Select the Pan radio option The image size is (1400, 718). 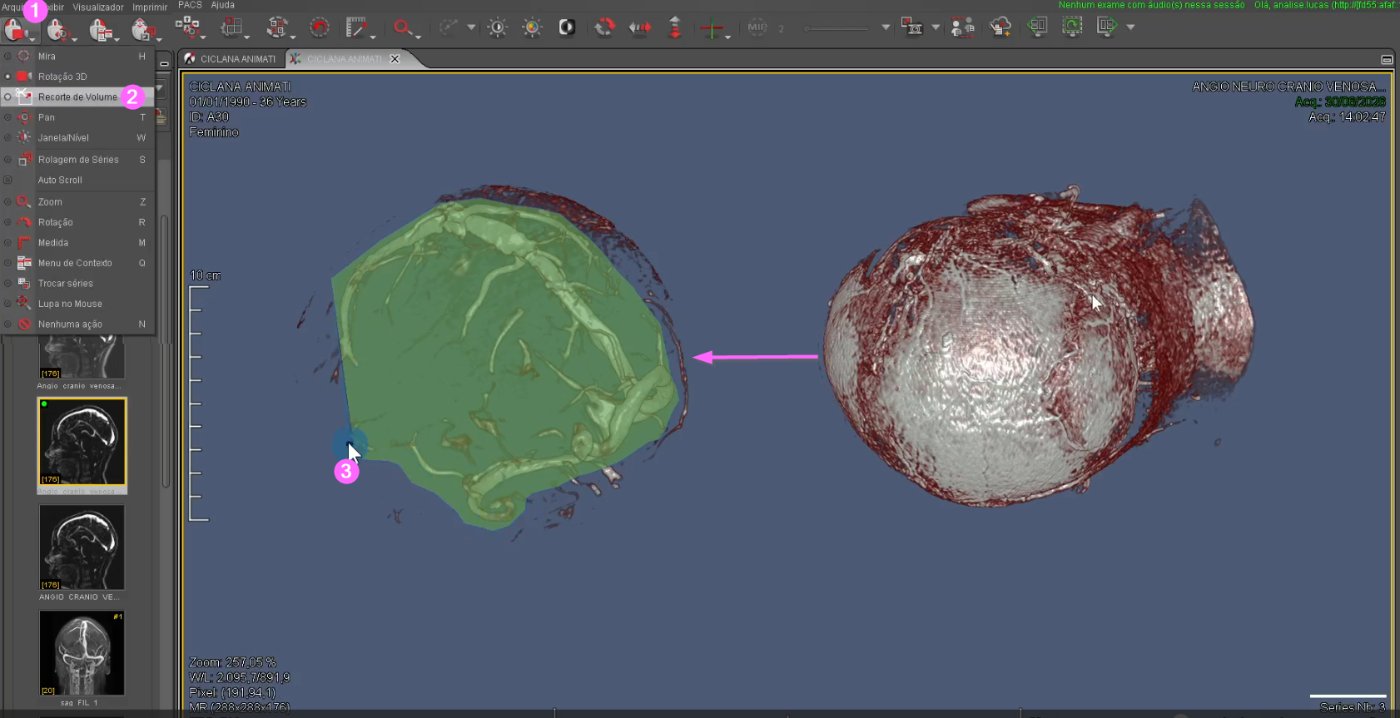tap(8, 117)
